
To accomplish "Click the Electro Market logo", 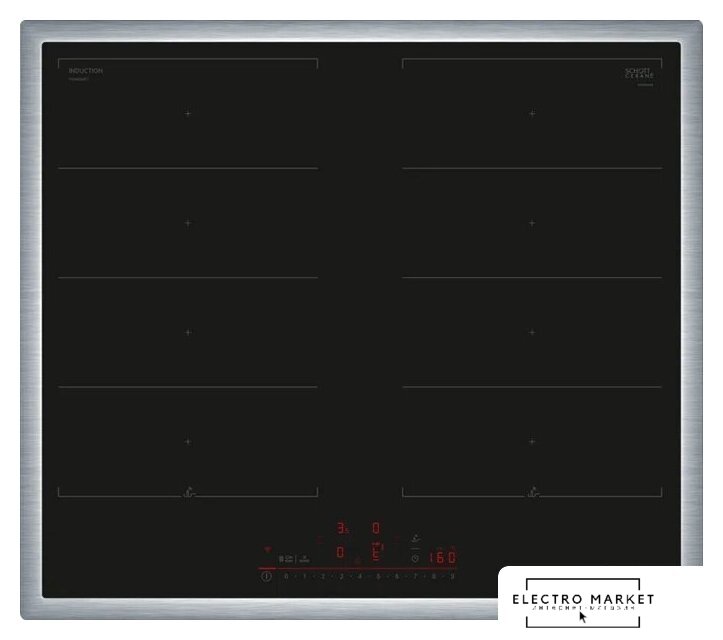I will coord(582,601).
